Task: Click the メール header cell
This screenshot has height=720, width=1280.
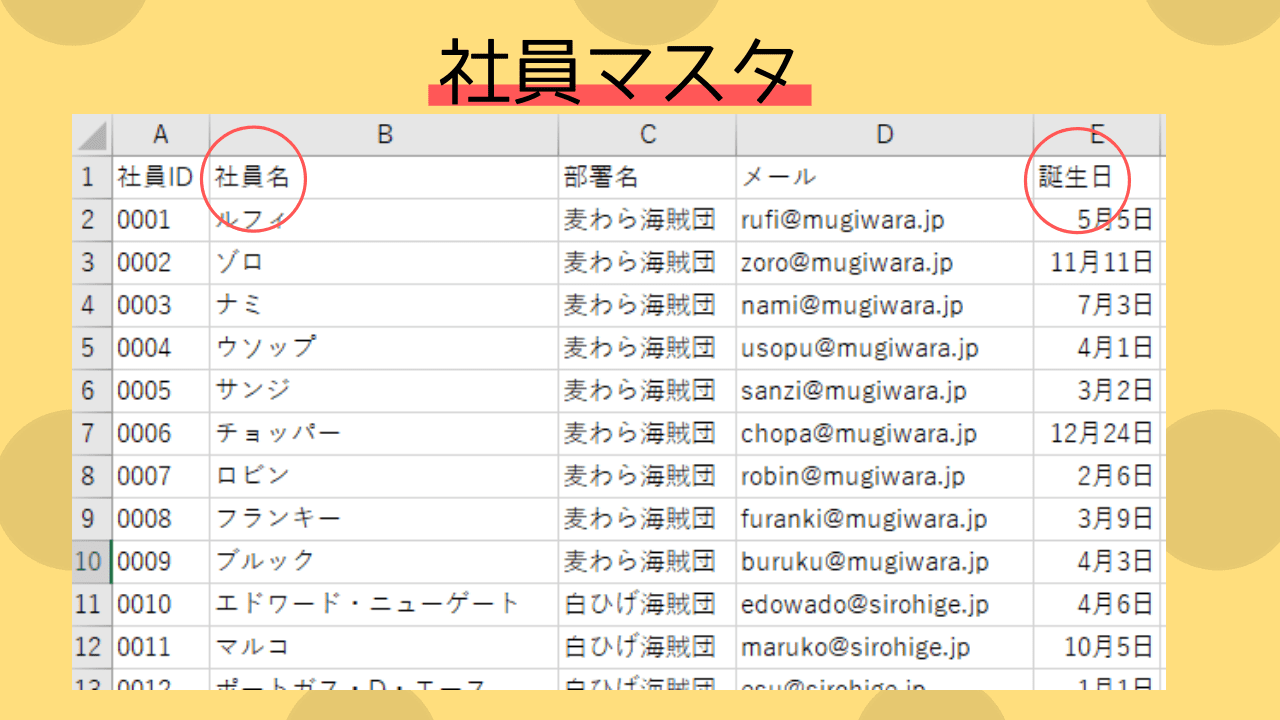Action: (779, 178)
